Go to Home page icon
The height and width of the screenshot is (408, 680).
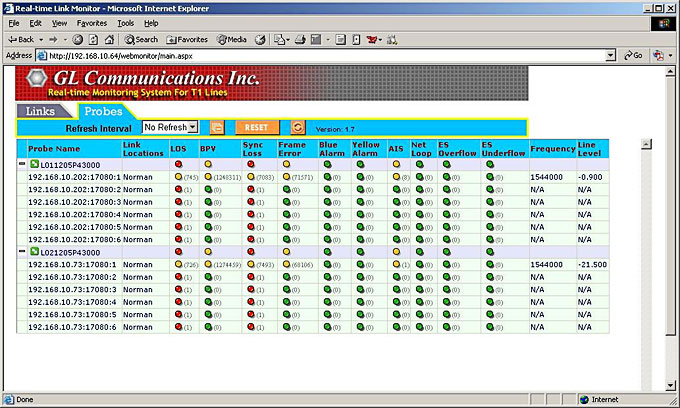109,40
